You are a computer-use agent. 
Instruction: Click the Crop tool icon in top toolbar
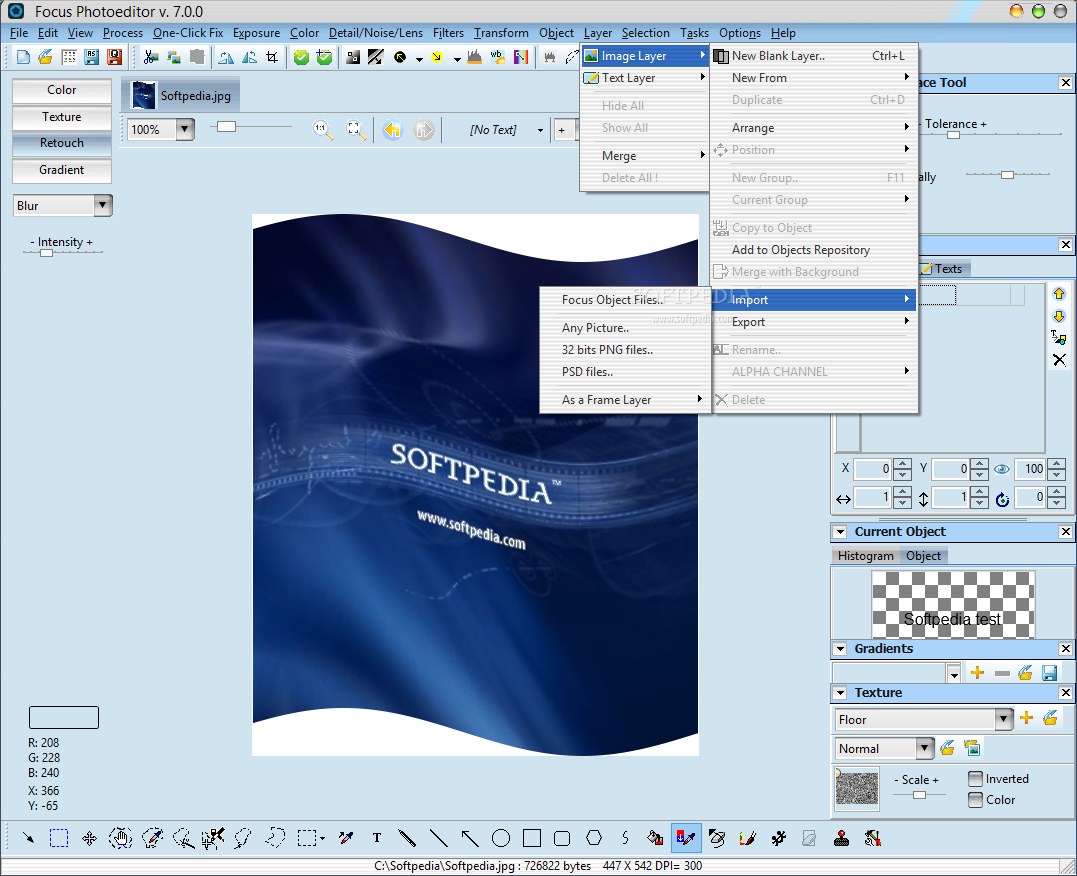click(273, 57)
